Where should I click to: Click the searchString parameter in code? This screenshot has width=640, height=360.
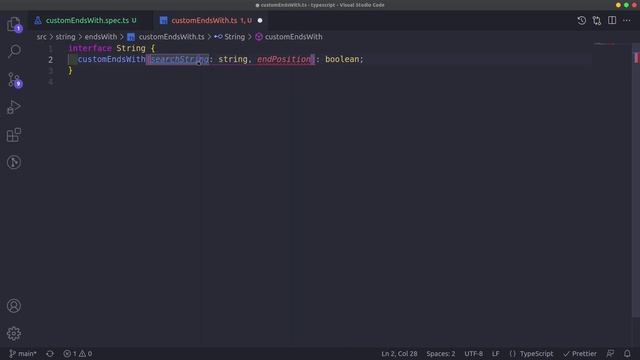click(x=180, y=59)
